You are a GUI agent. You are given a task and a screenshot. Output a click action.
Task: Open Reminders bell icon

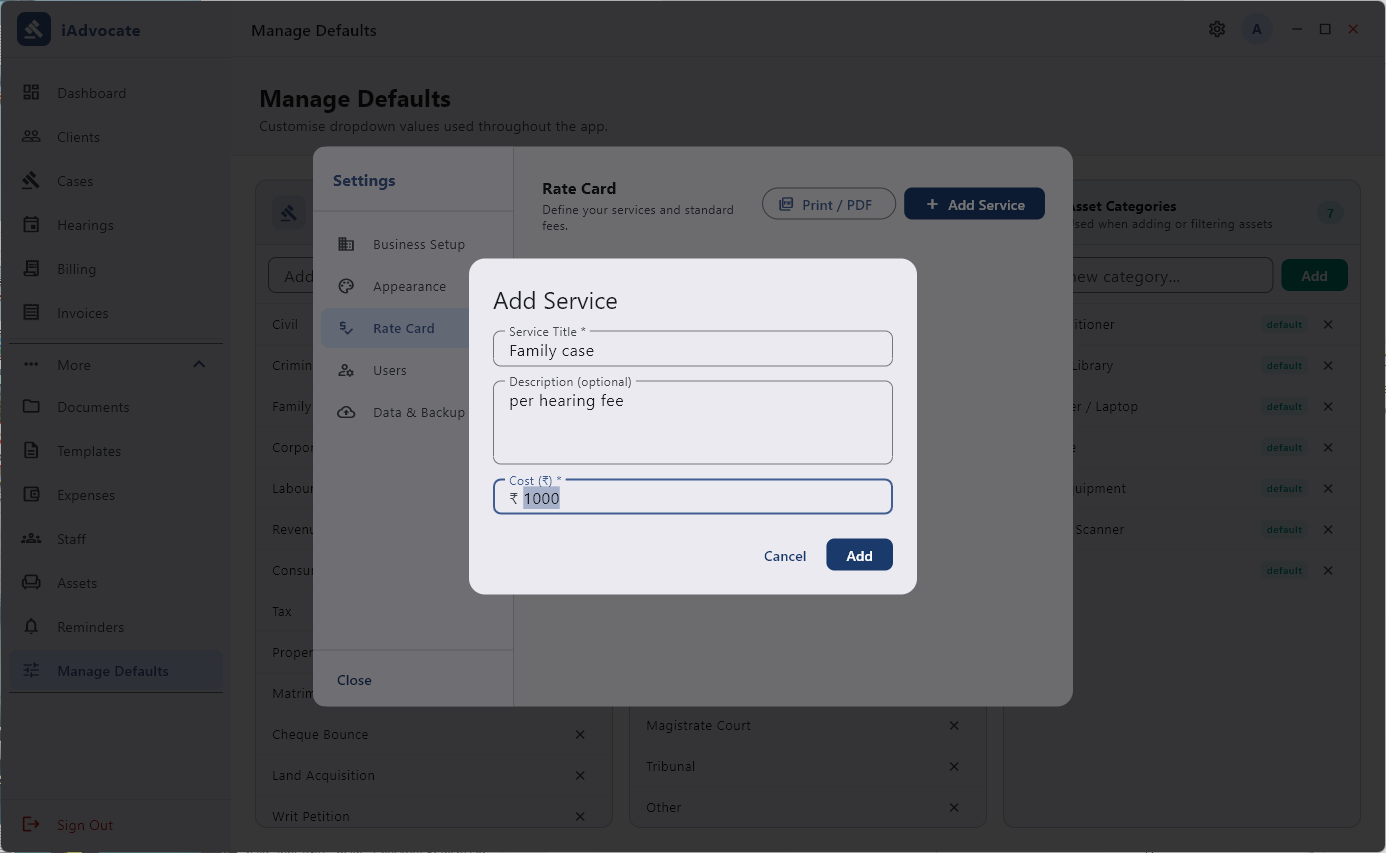click(31, 626)
